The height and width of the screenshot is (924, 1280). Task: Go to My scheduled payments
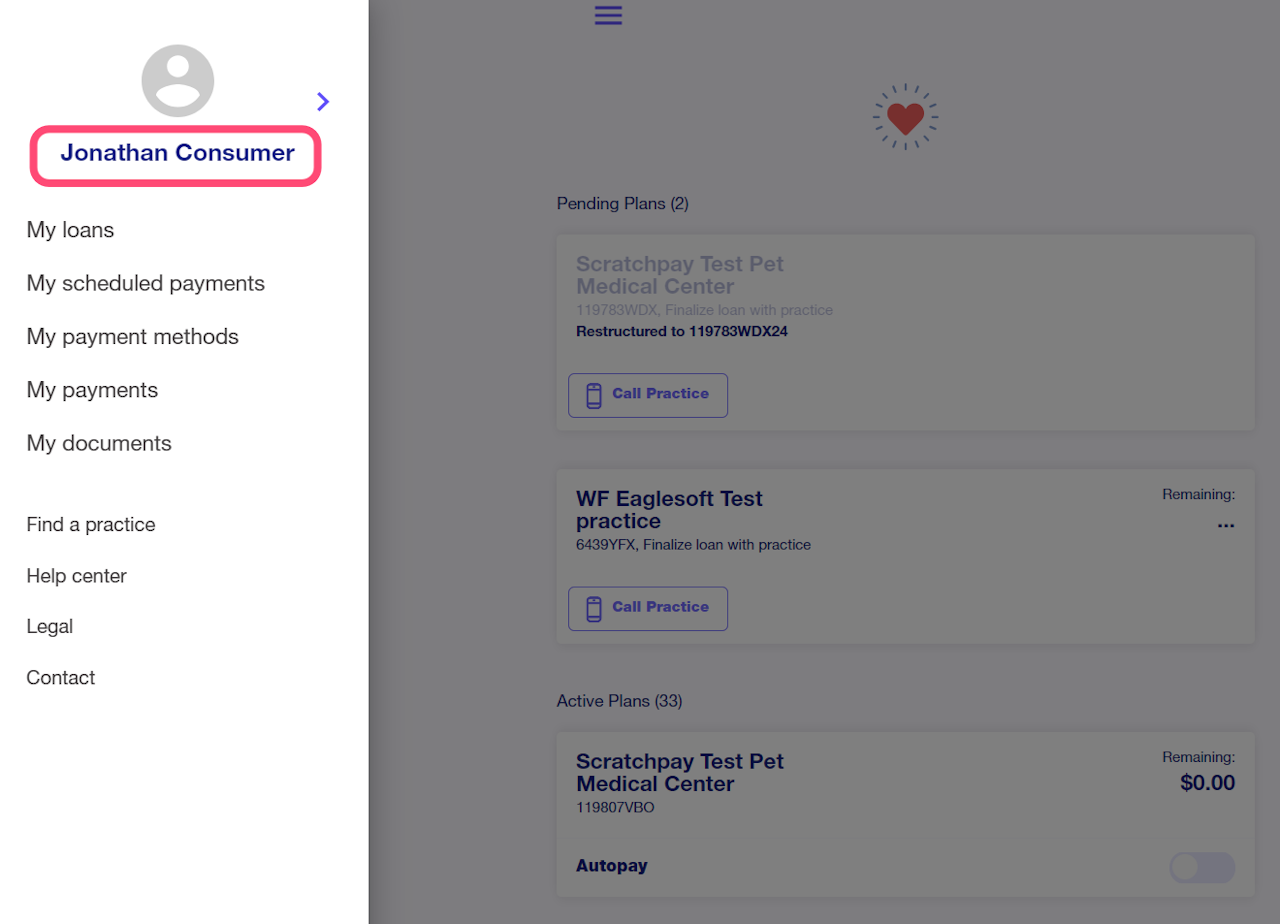click(146, 283)
